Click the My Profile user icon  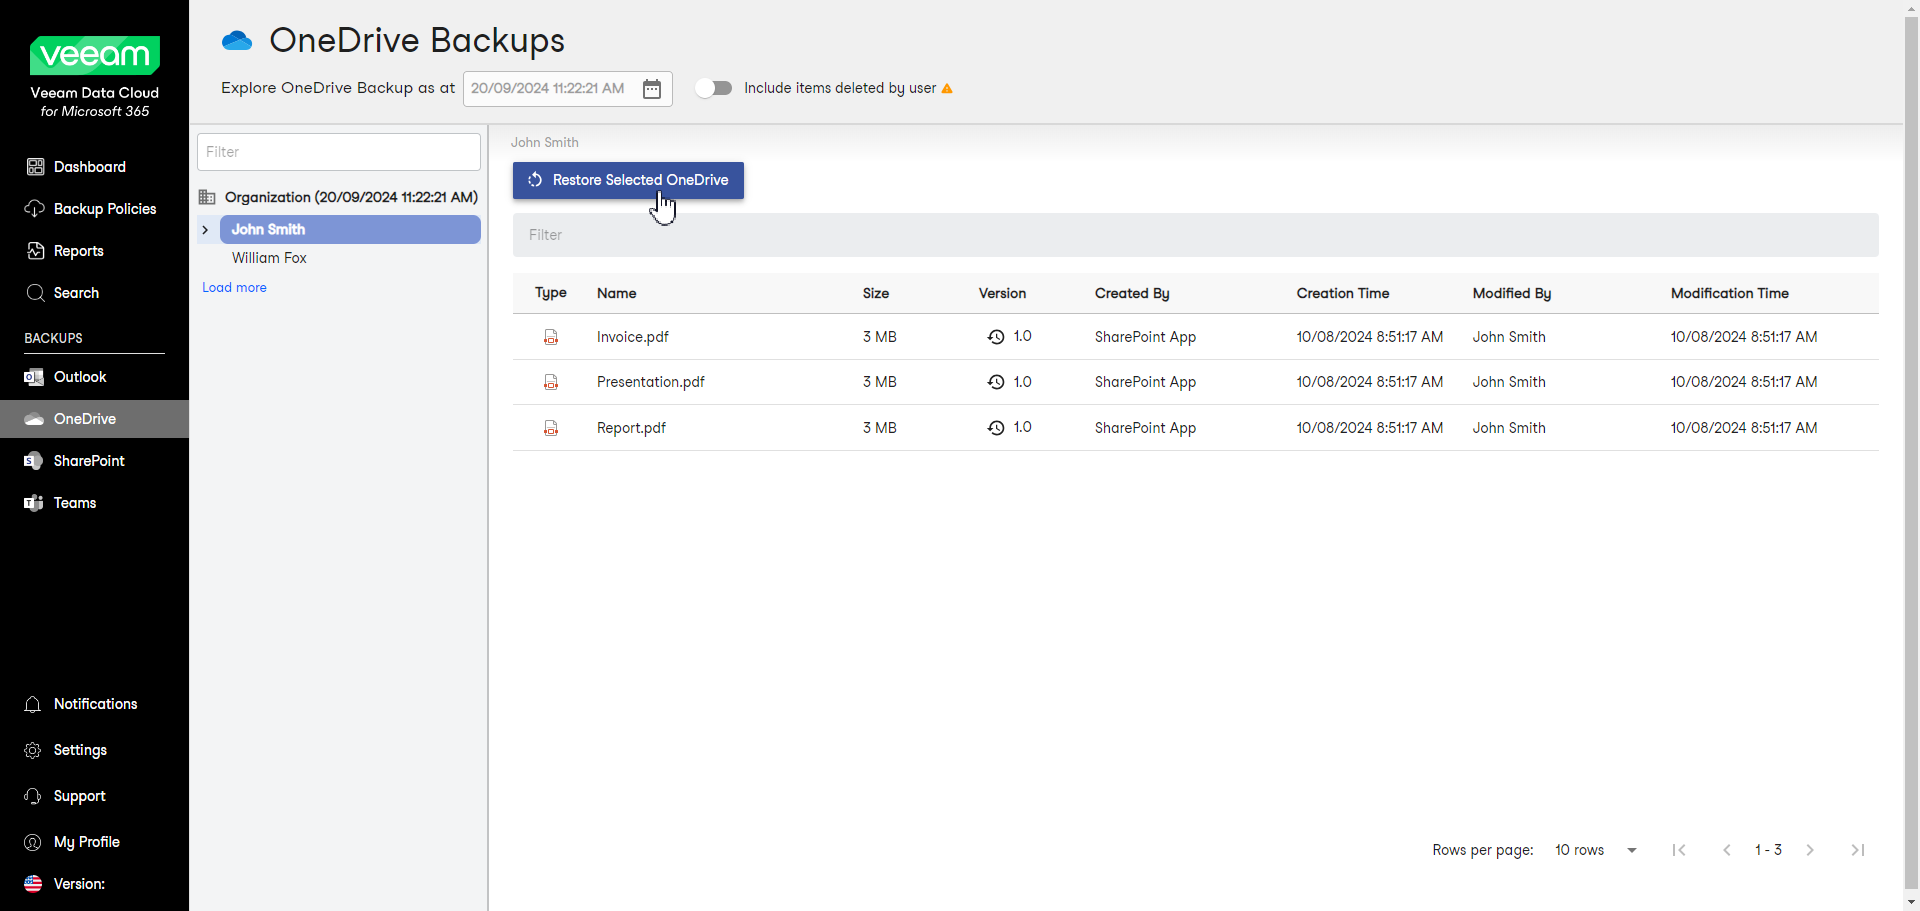[x=33, y=842]
